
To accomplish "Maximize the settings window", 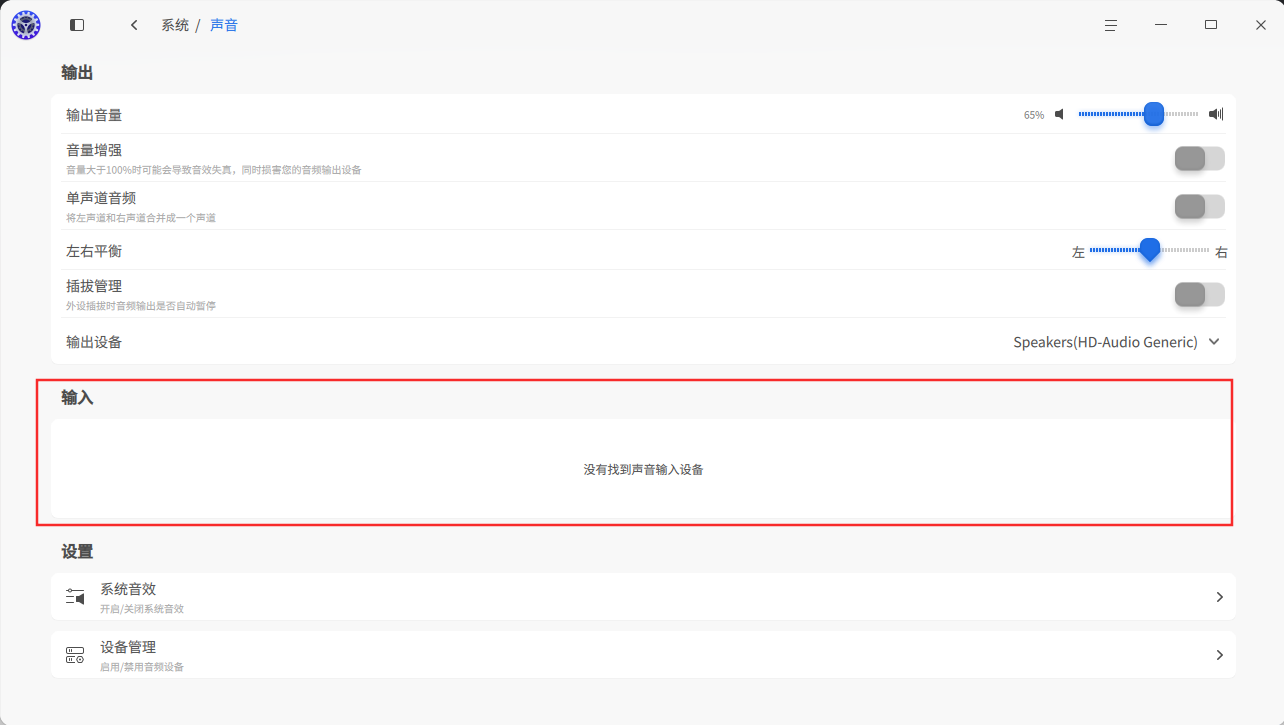I will point(1211,25).
